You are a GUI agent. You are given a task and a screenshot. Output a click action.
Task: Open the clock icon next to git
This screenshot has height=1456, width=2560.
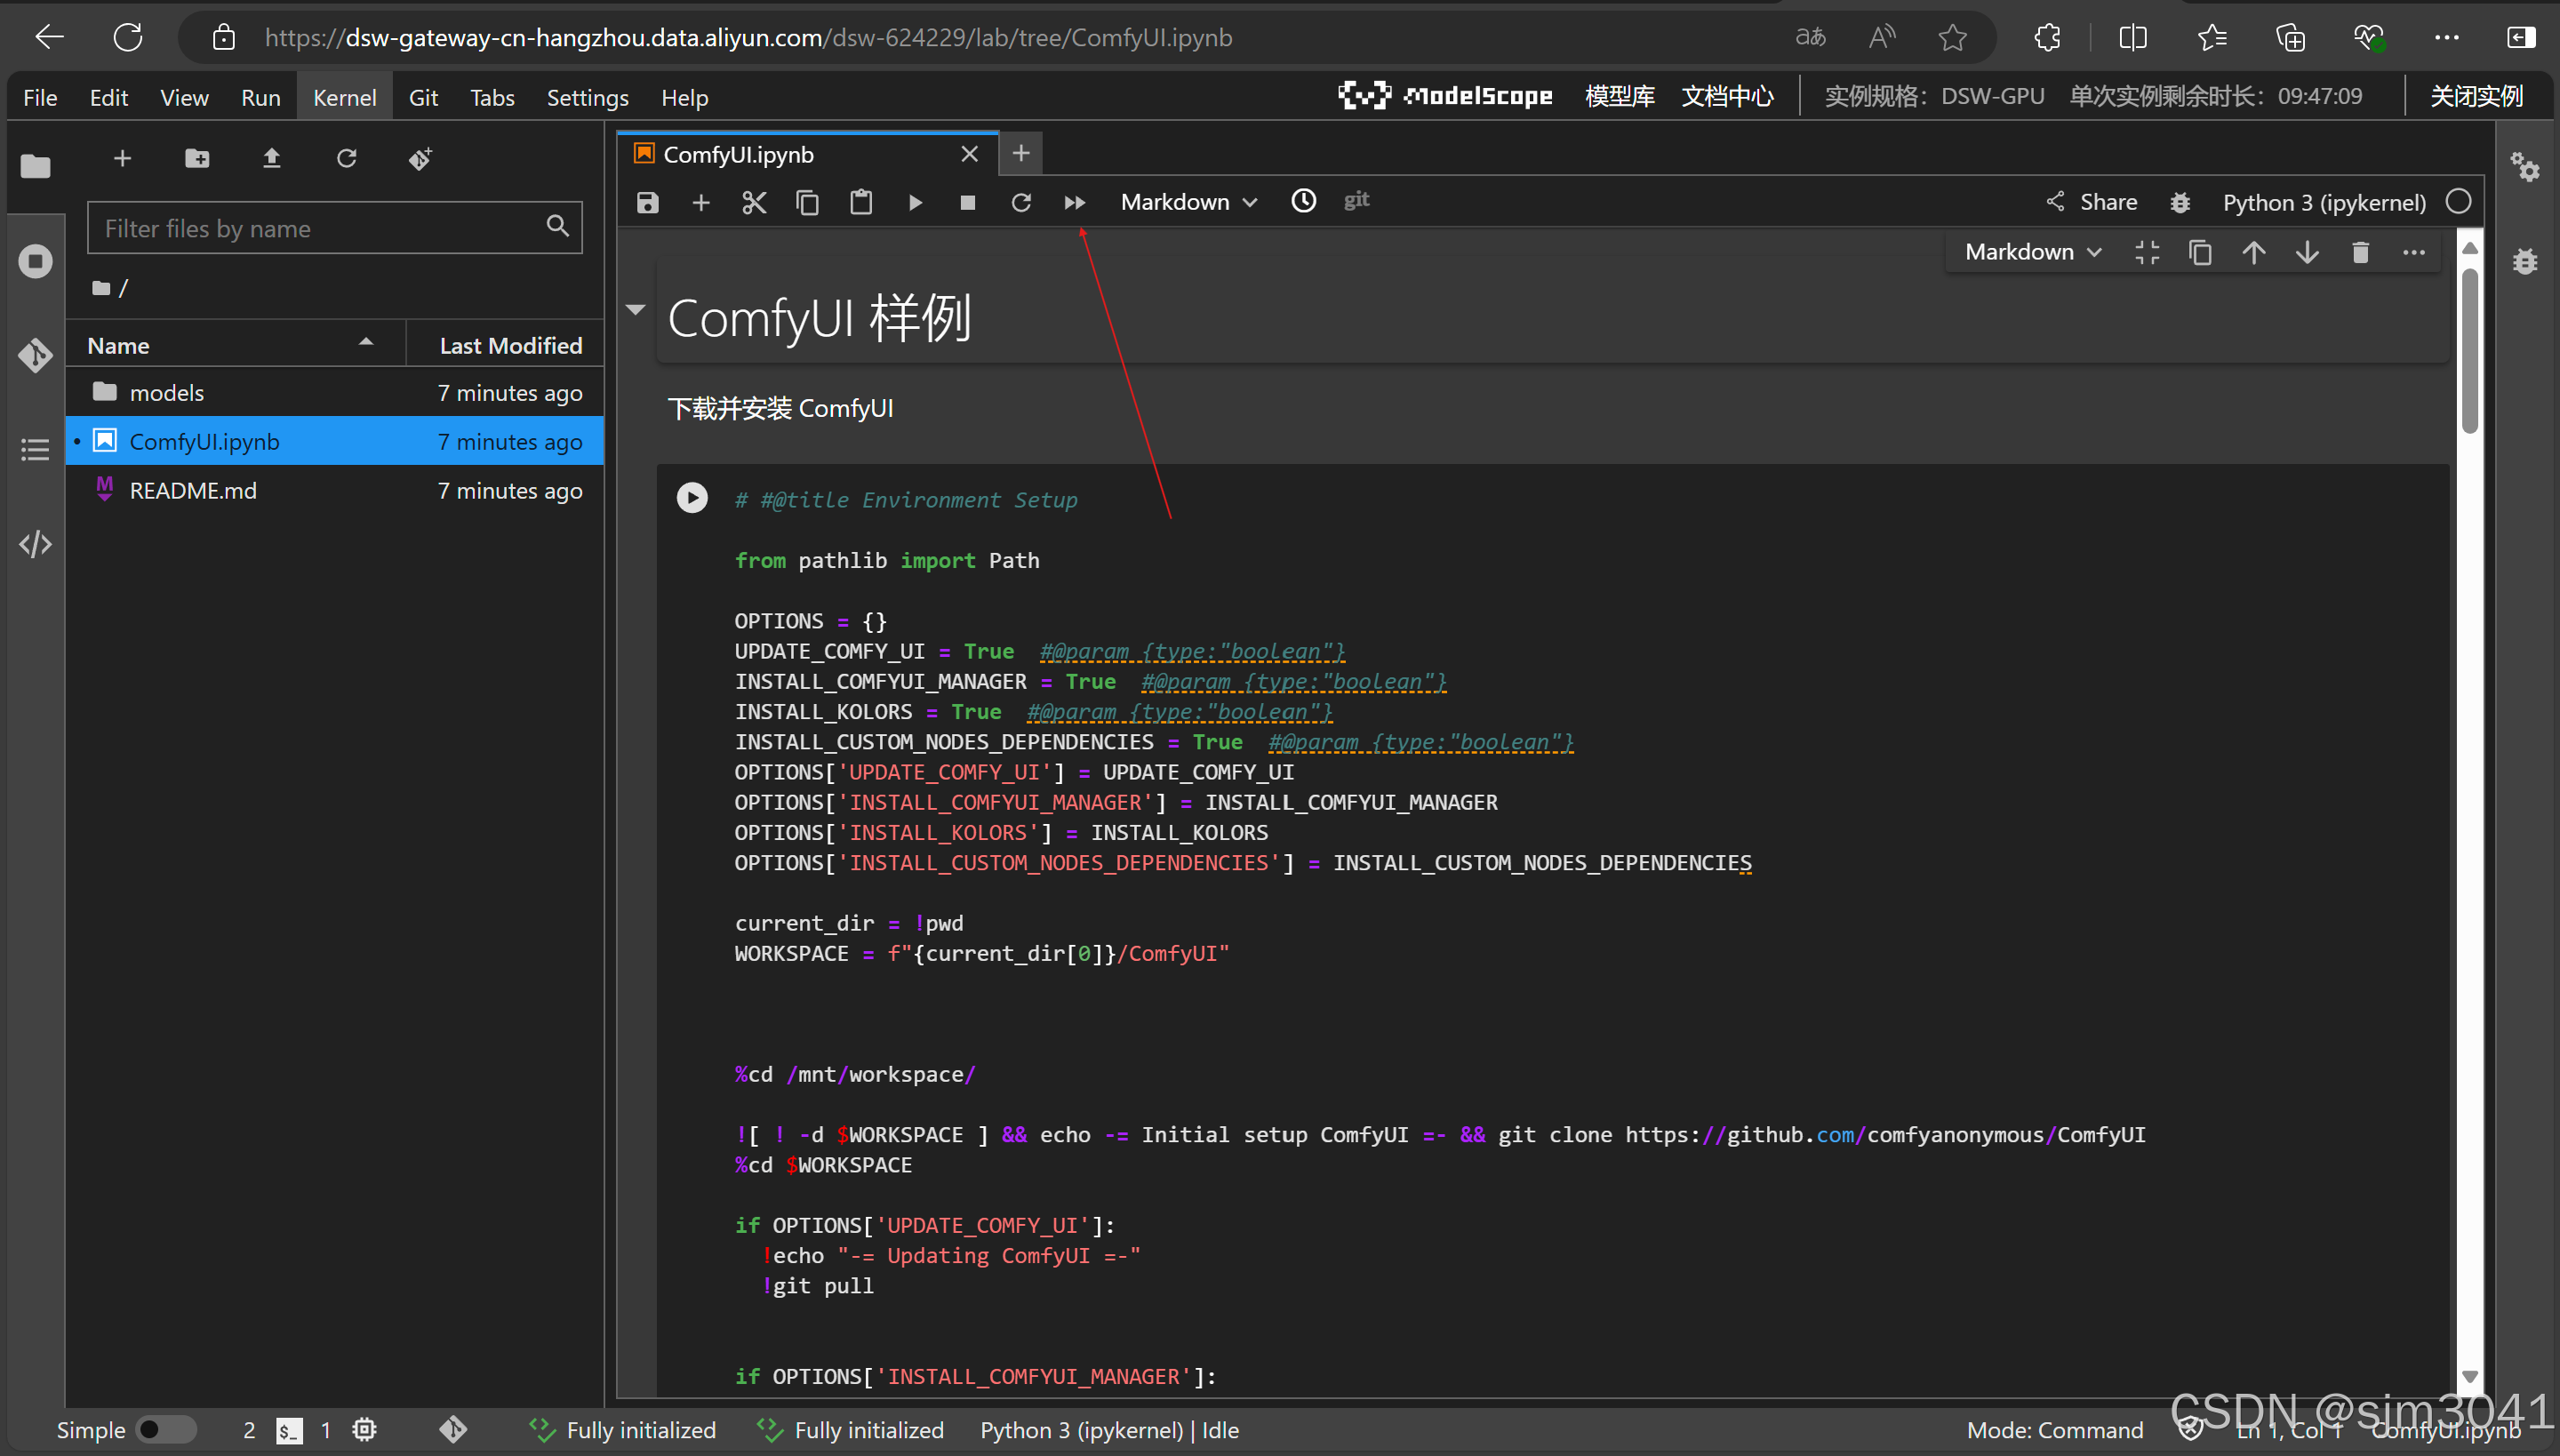1303,201
